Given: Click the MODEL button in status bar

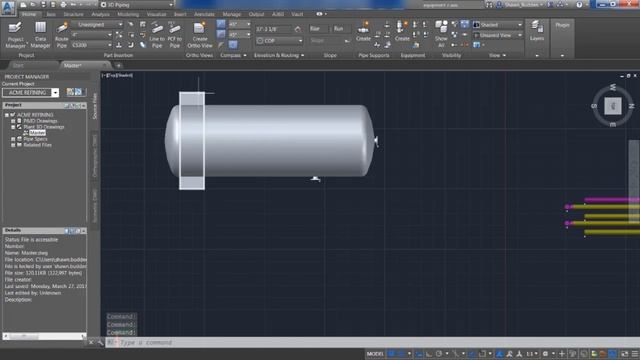Looking at the screenshot, I should 375,353.
